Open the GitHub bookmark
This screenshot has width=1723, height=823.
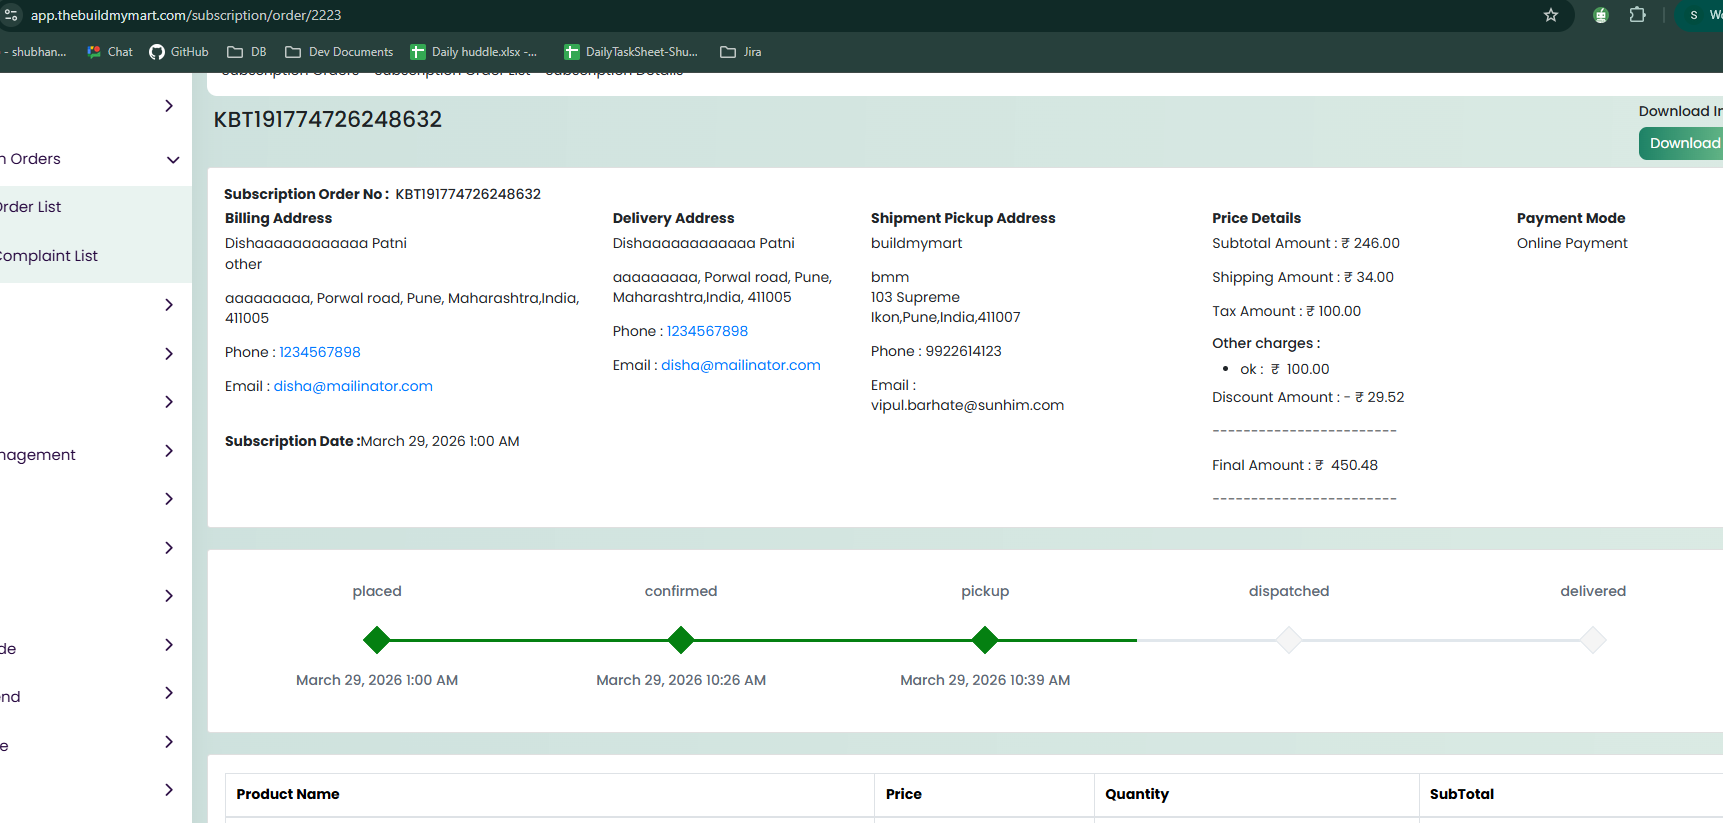tap(179, 52)
